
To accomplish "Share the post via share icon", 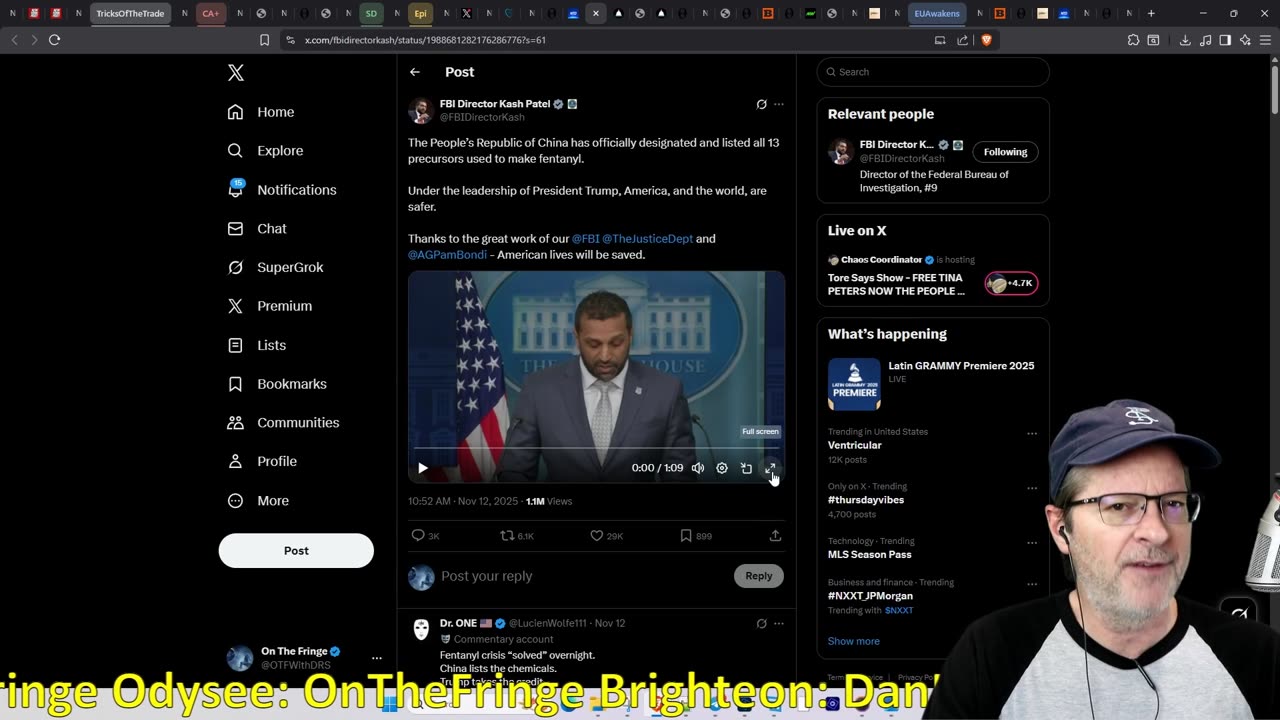I will pos(775,536).
